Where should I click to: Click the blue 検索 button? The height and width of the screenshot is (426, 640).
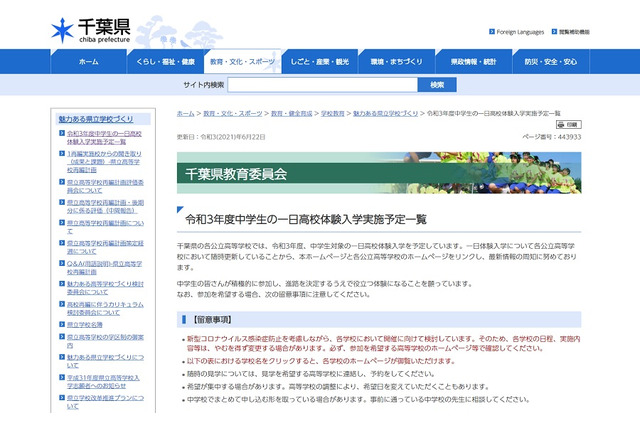437,85
